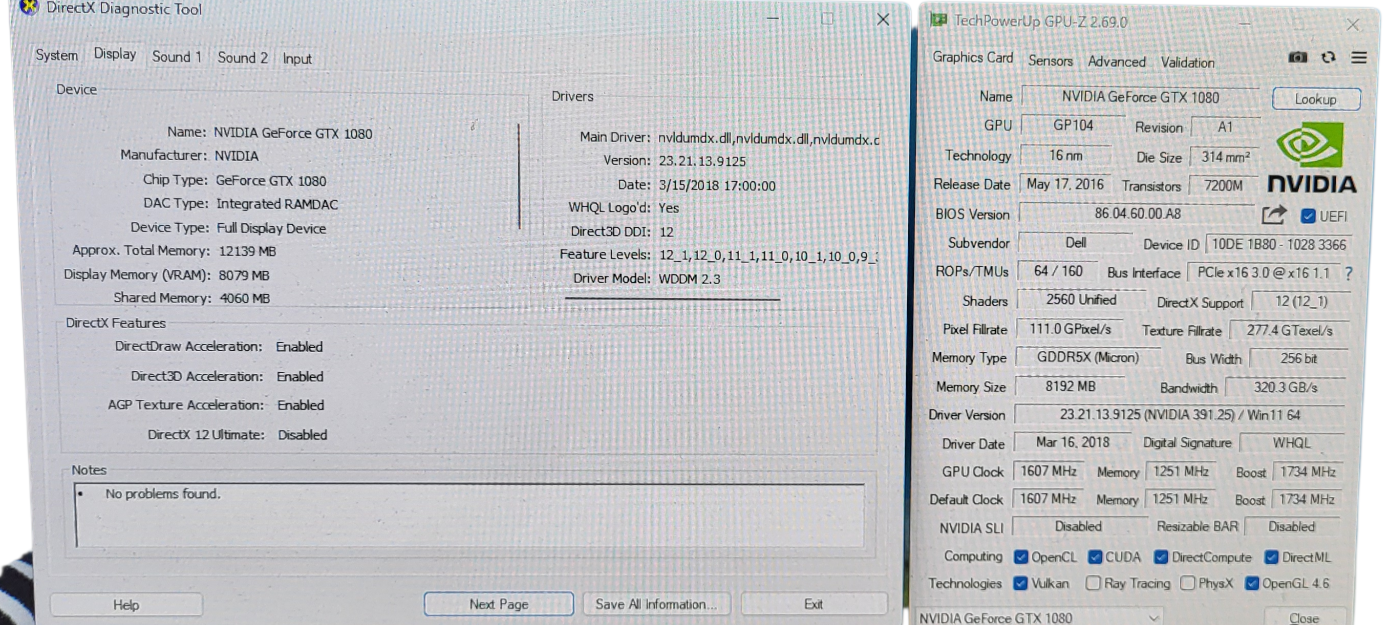Click the 2560 Unified shaders value
Viewport: 1392px width, 625px height.
[x=1080, y=300]
